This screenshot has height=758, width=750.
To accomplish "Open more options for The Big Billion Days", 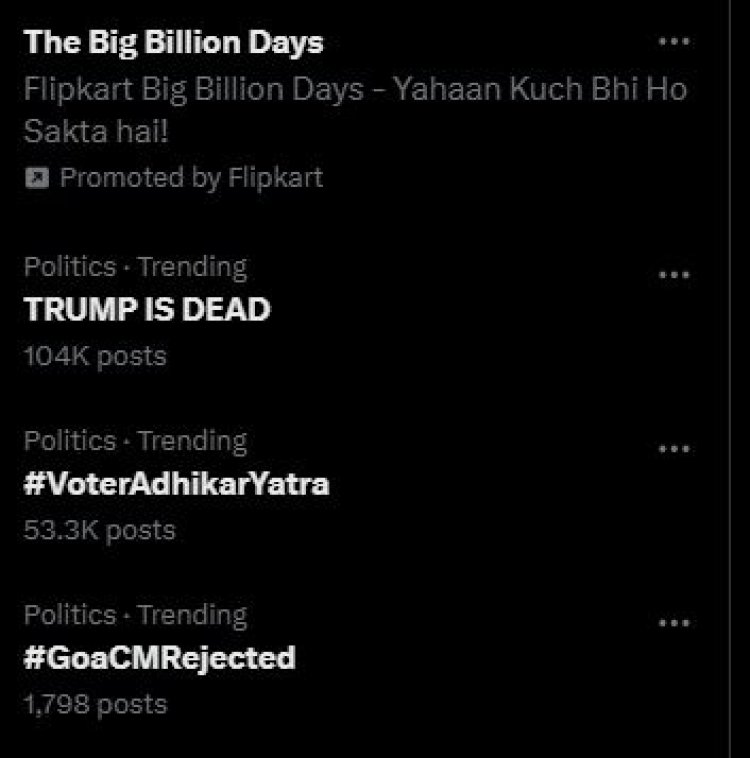I will 674,42.
